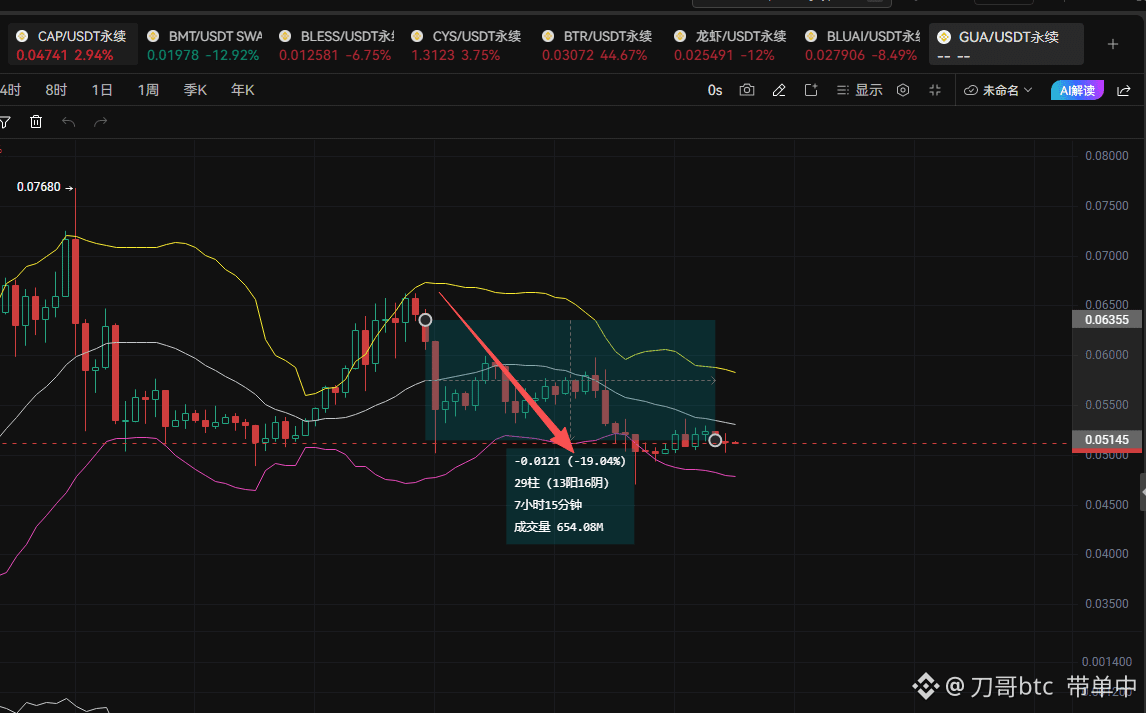Image resolution: width=1146 pixels, height=713 pixels.
Task: Select the measurement end circle handle
Action: [715, 440]
